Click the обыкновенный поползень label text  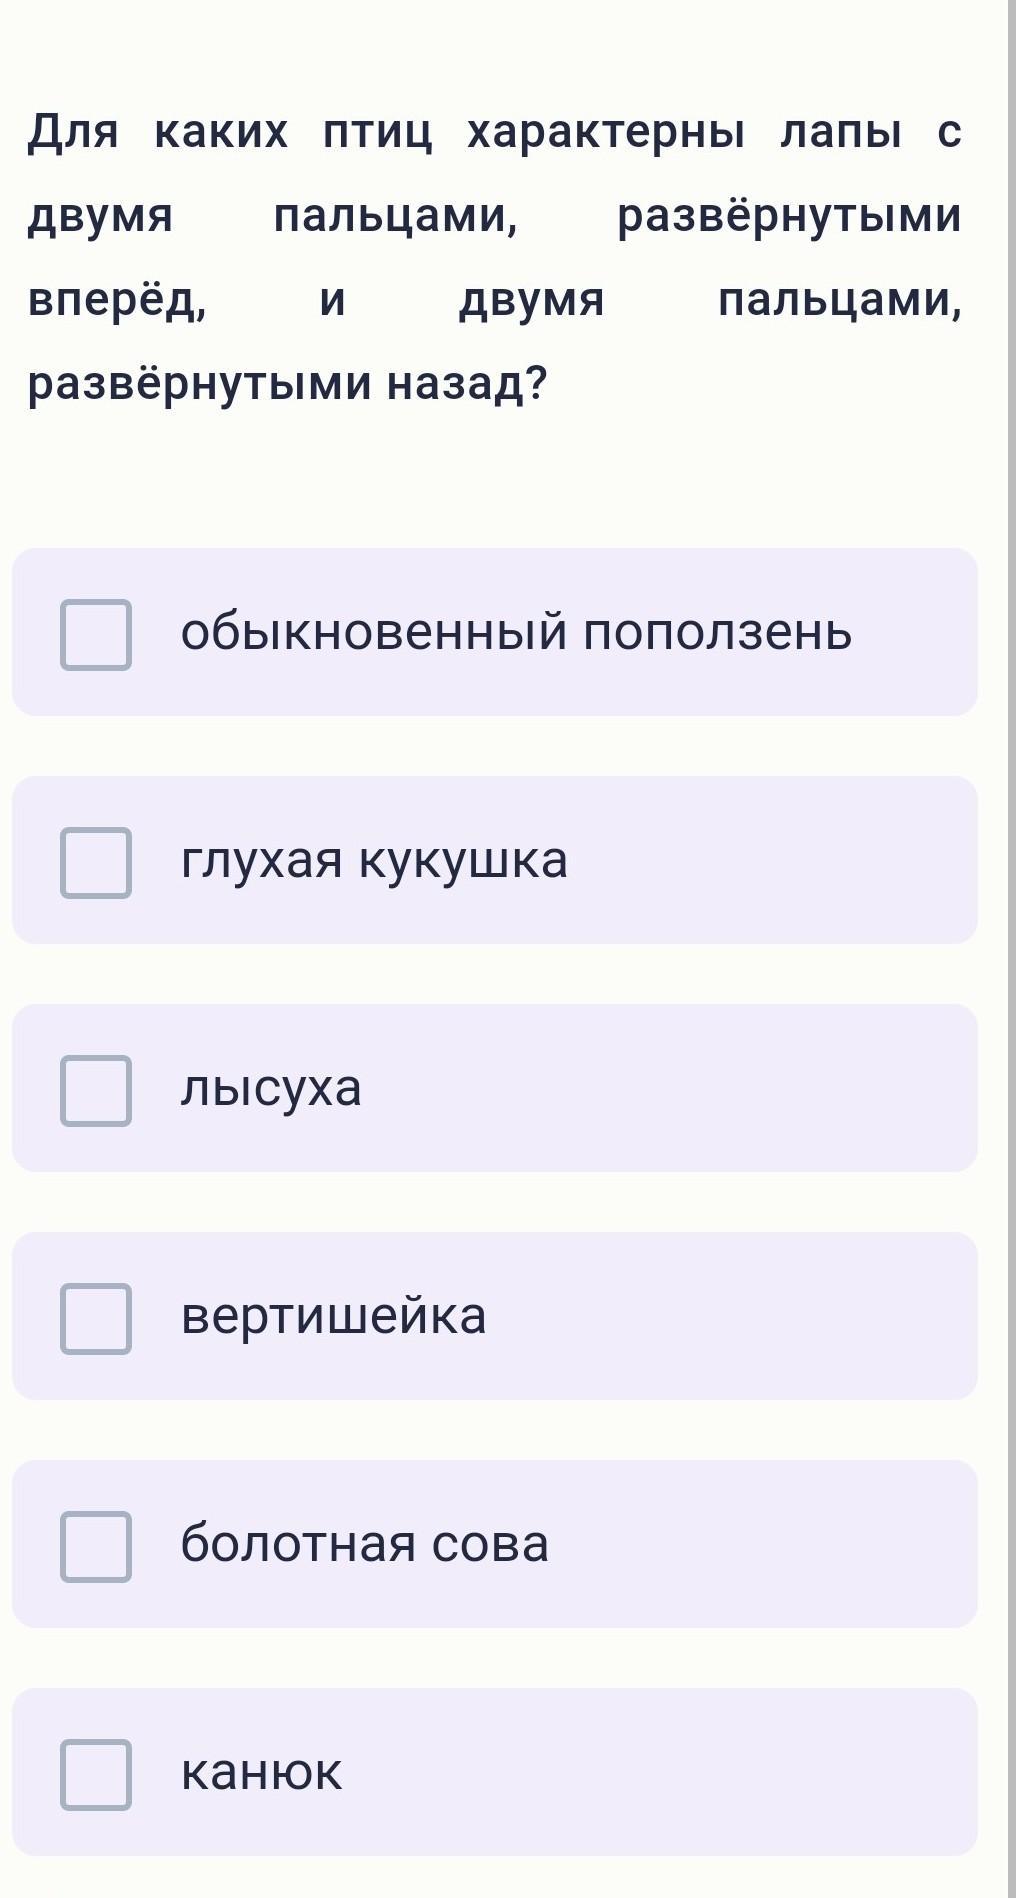pos(516,632)
